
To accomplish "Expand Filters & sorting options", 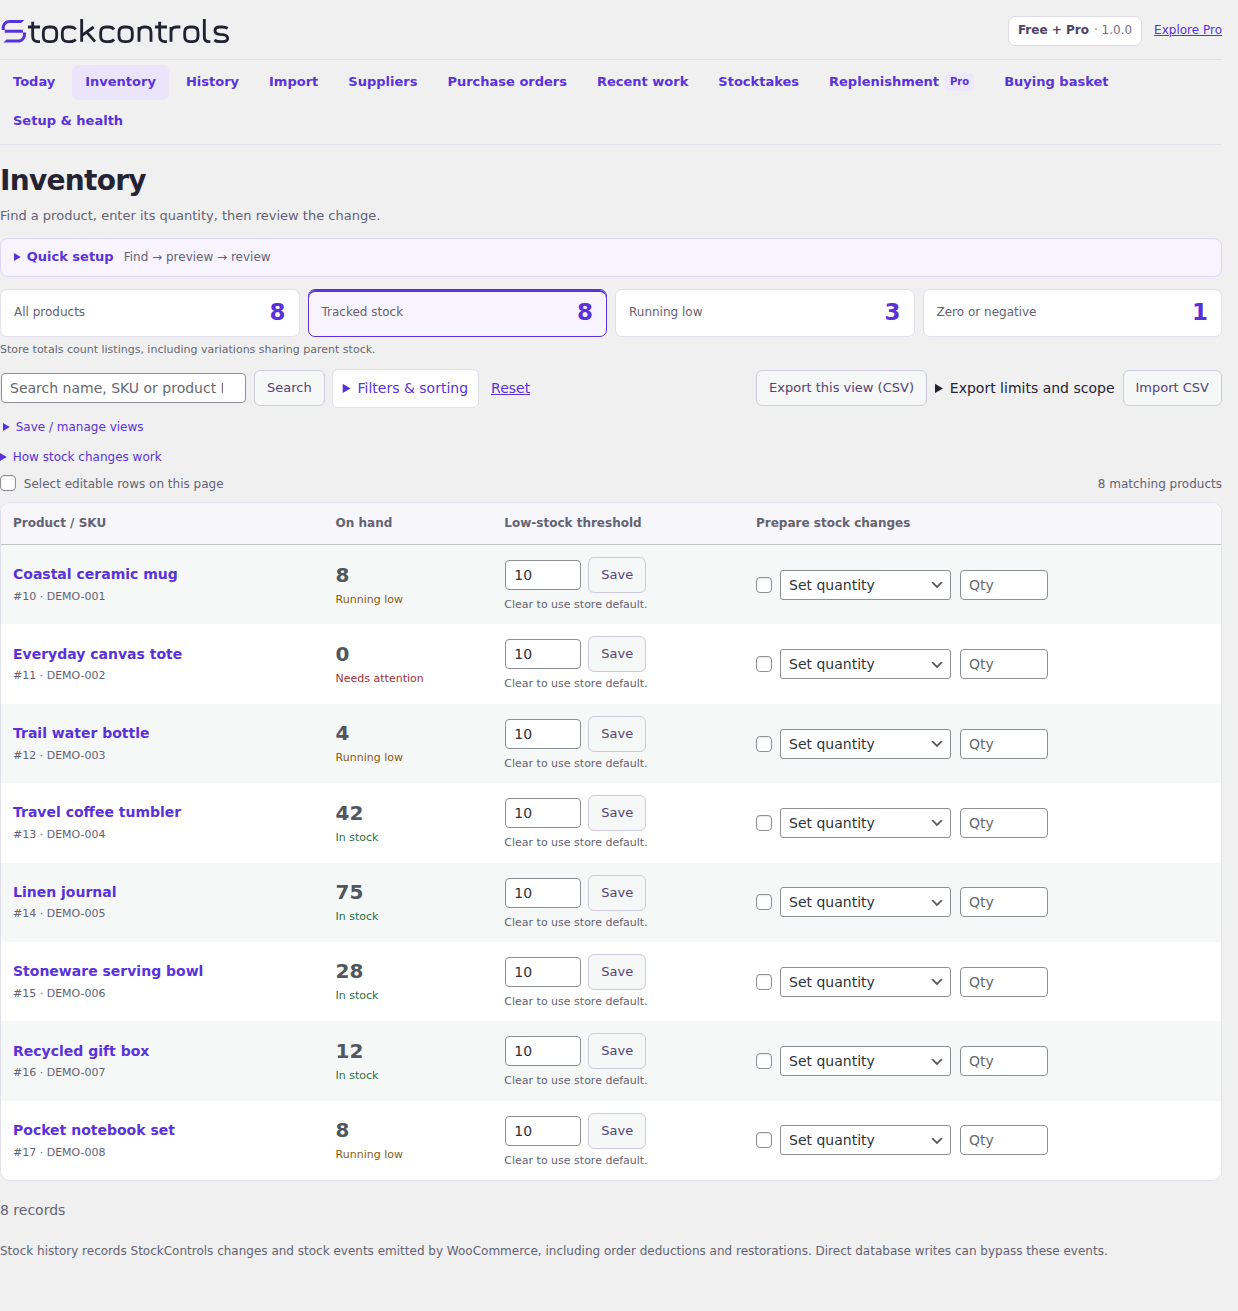I will click(x=405, y=388).
